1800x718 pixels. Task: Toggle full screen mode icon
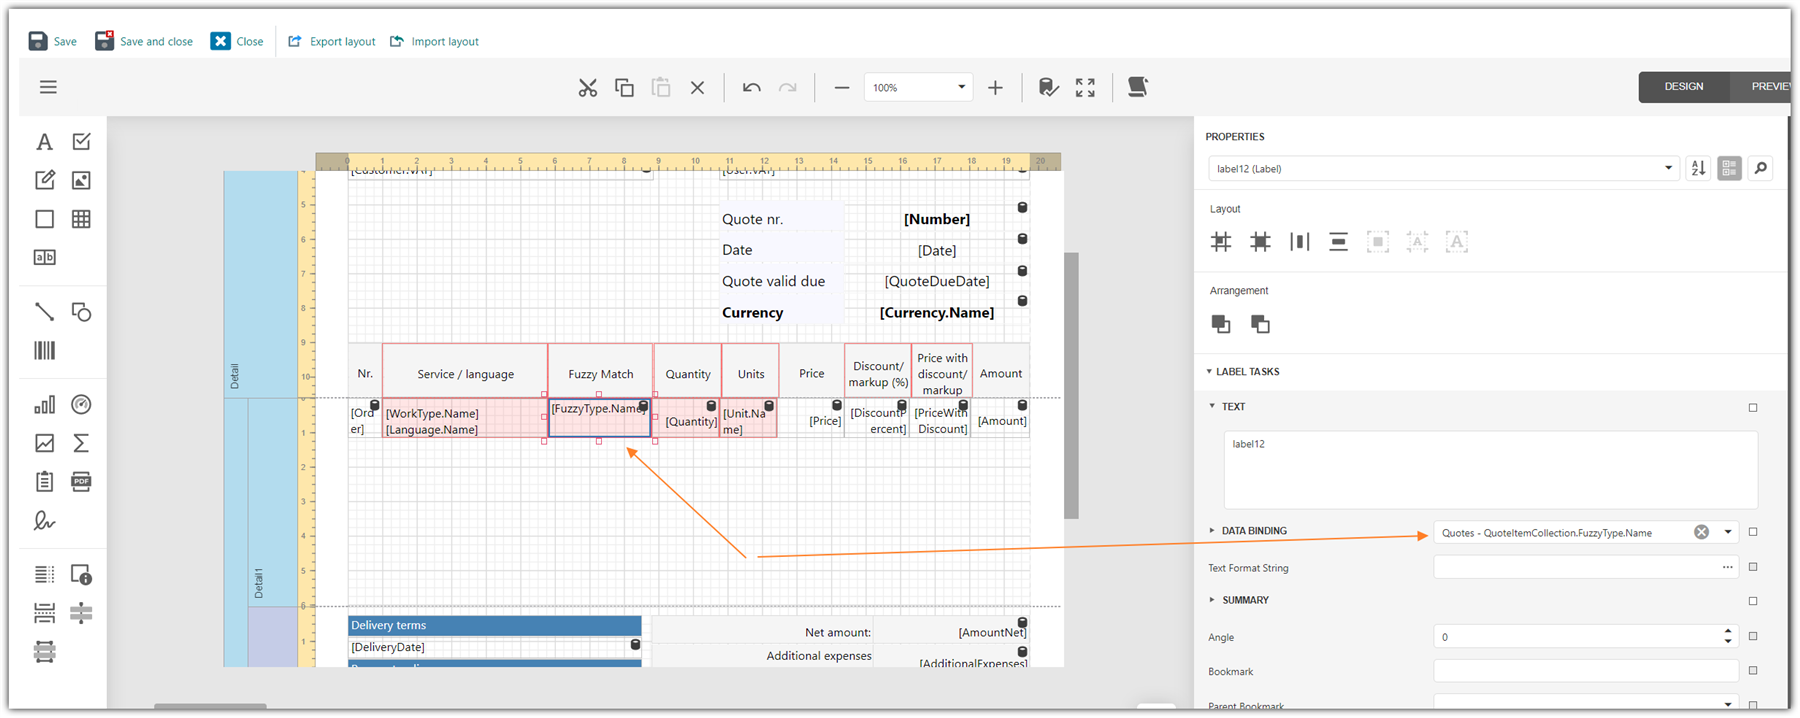[1085, 88]
